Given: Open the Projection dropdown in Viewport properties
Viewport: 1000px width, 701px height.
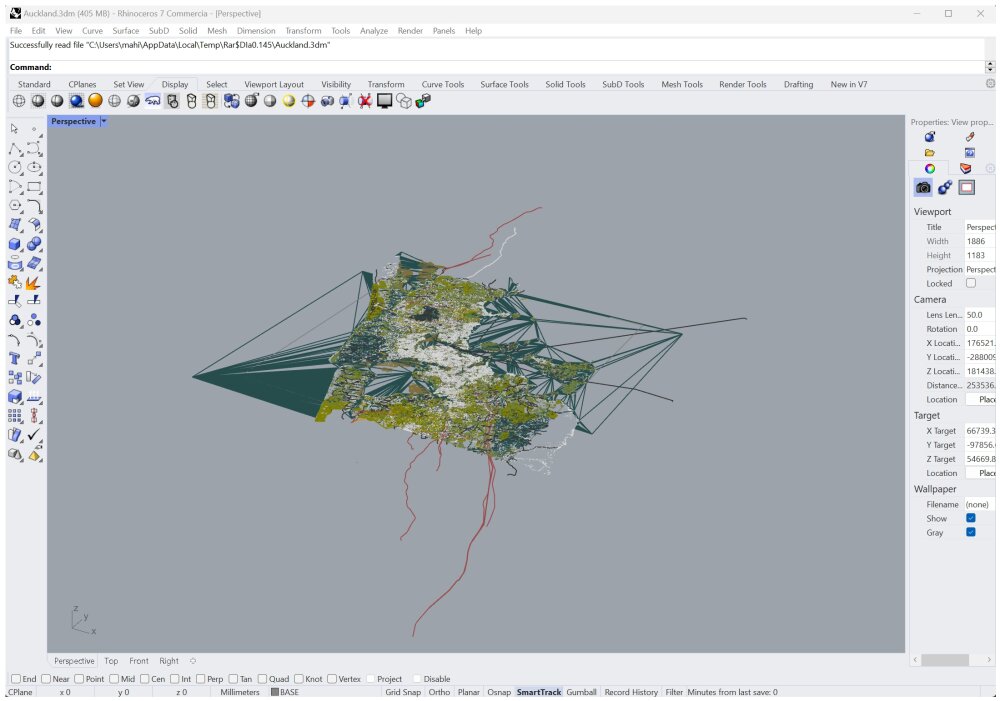Looking at the screenshot, I should pyautogui.click(x=980, y=269).
